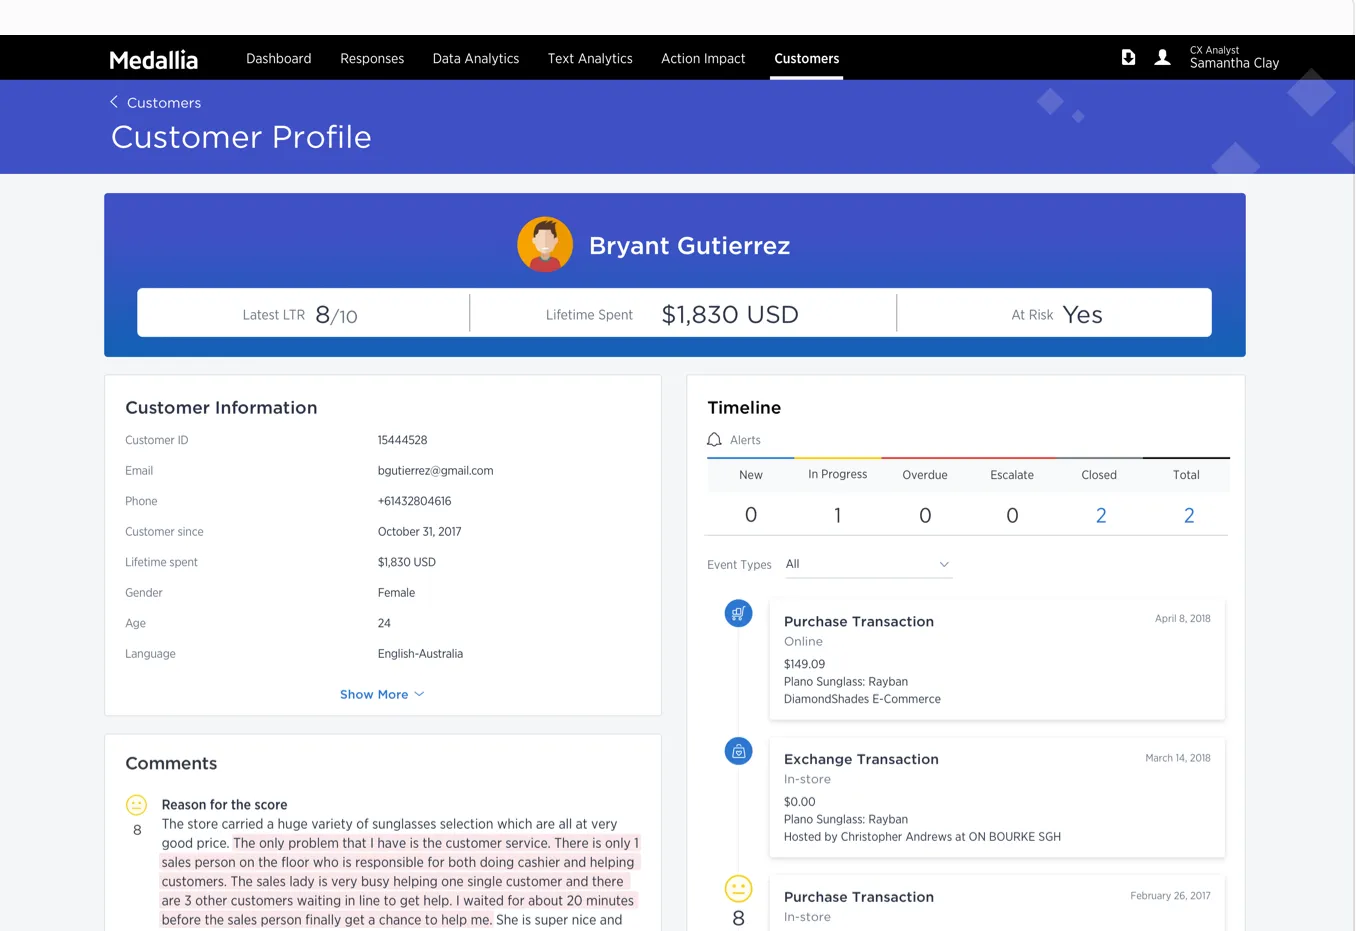
Task: Click the email bgutierrez@gmail.com
Action: (x=435, y=471)
